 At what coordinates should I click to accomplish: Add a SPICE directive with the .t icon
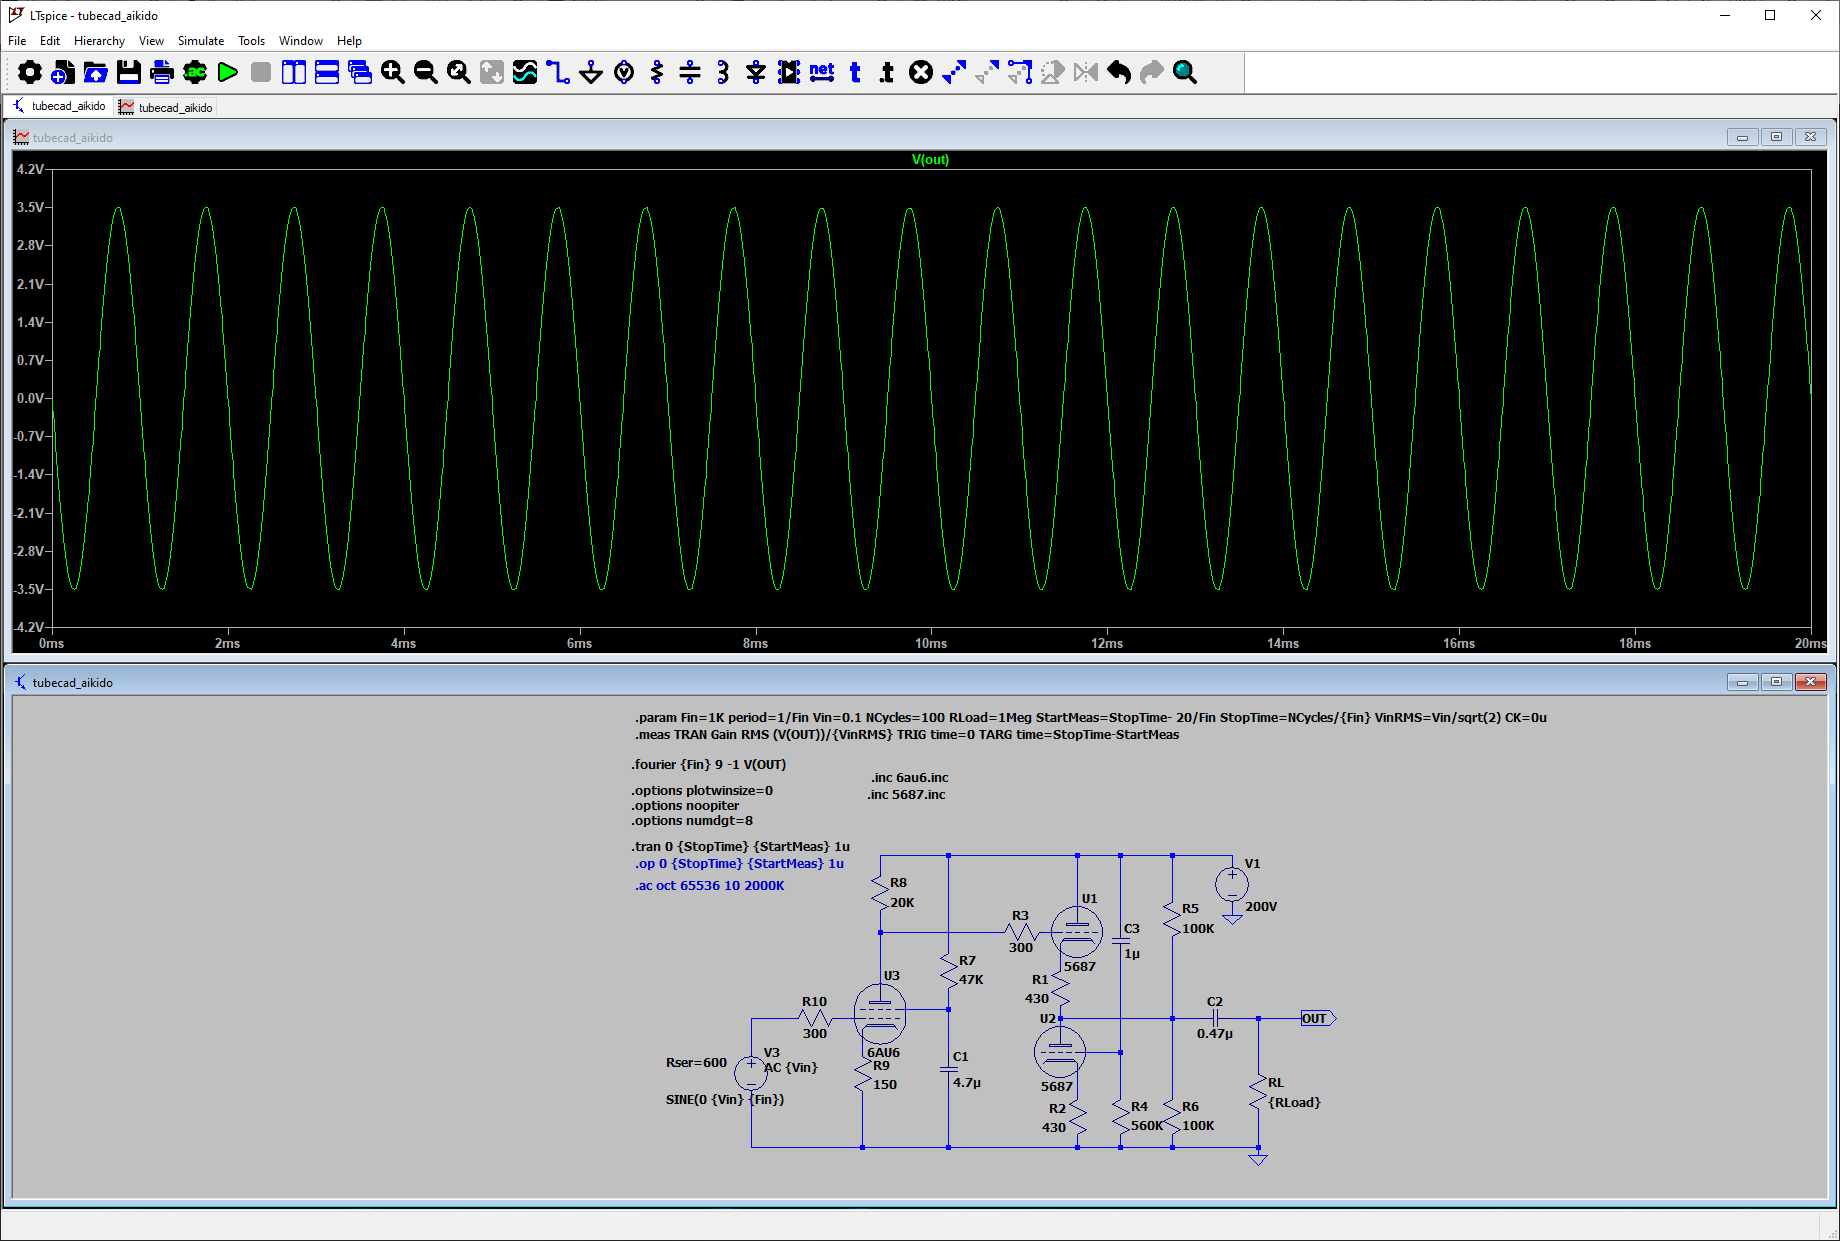click(x=887, y=72)
